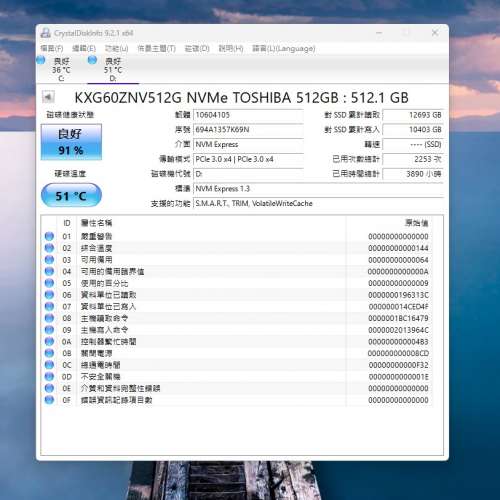Click the blue status orb for attribute 05
Screen dimensions: 500x500
coord(49,283)
